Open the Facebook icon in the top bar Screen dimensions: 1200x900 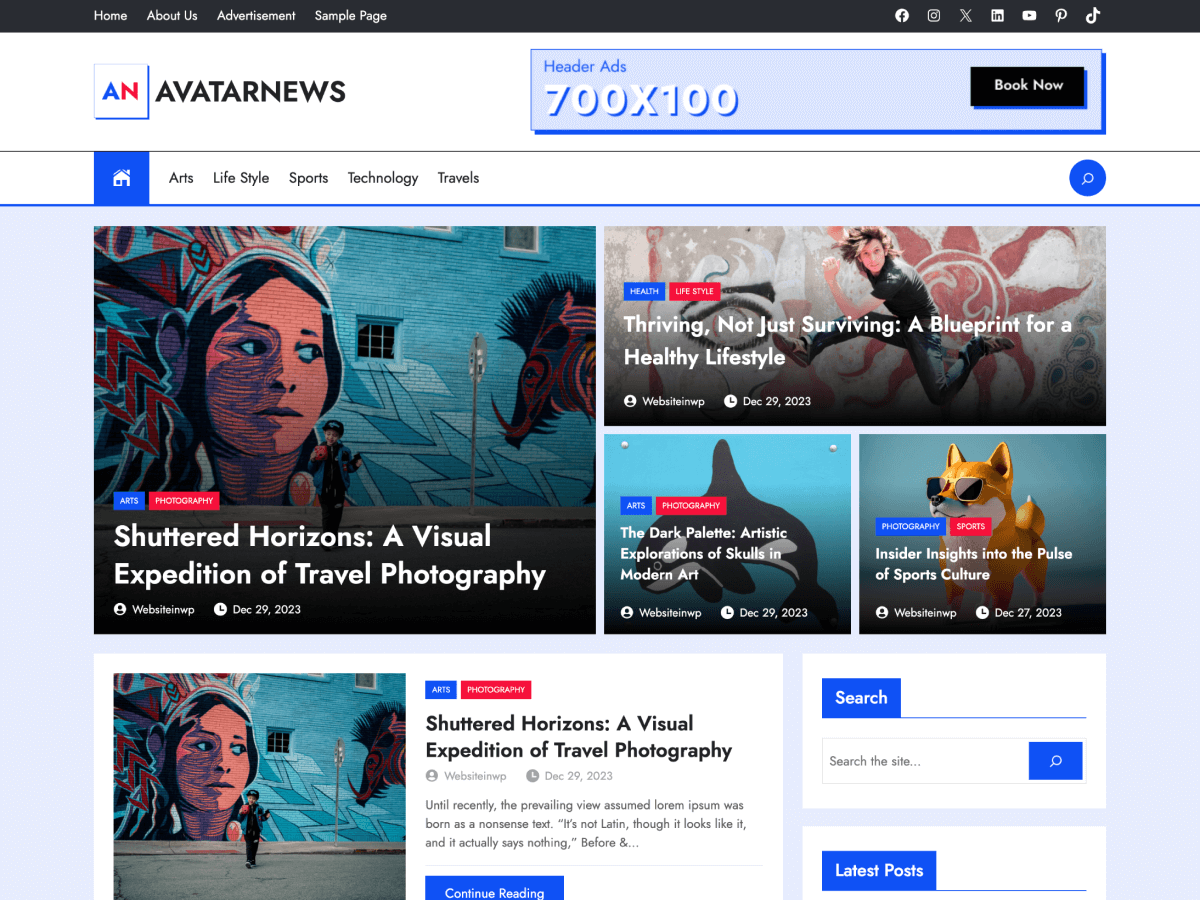tap(901, 15)
